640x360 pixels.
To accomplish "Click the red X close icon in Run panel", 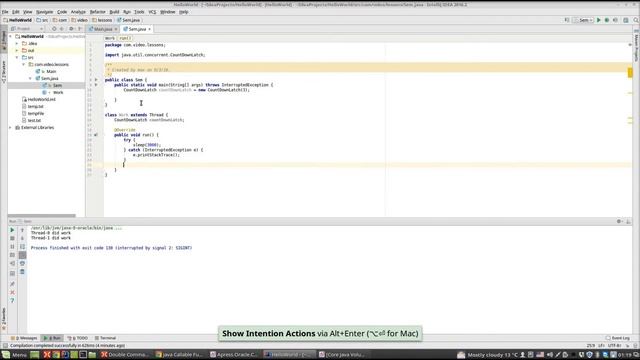I will coord(12,292).
